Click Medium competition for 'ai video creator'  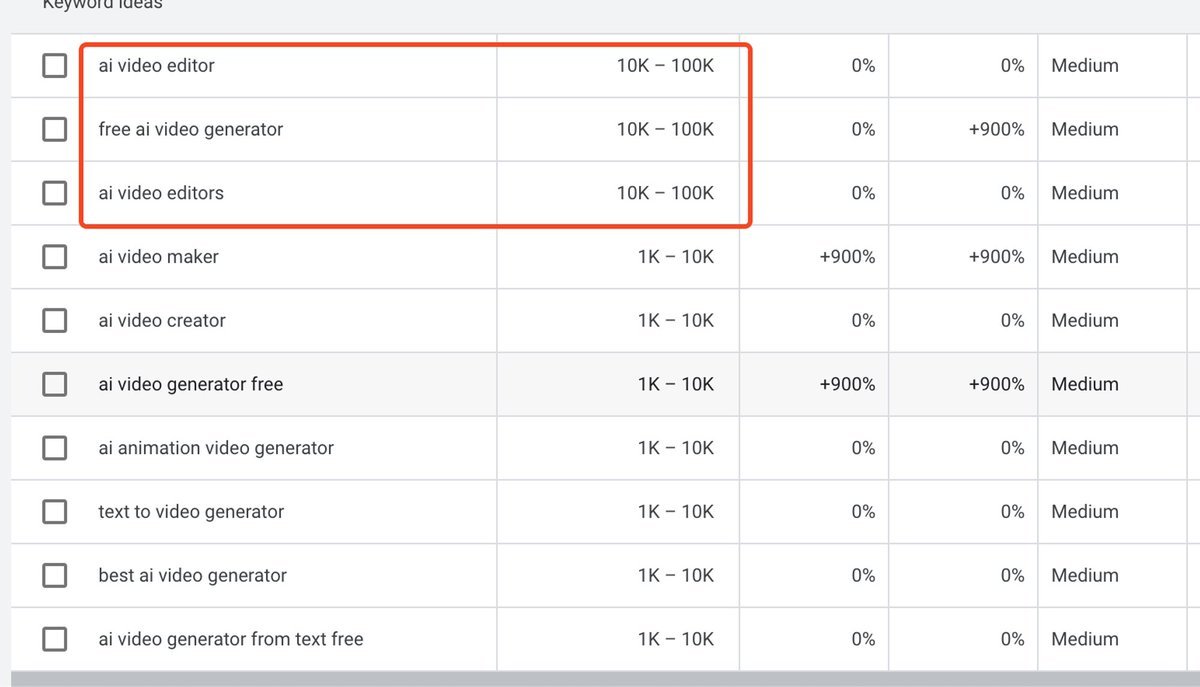(1084, 321)
